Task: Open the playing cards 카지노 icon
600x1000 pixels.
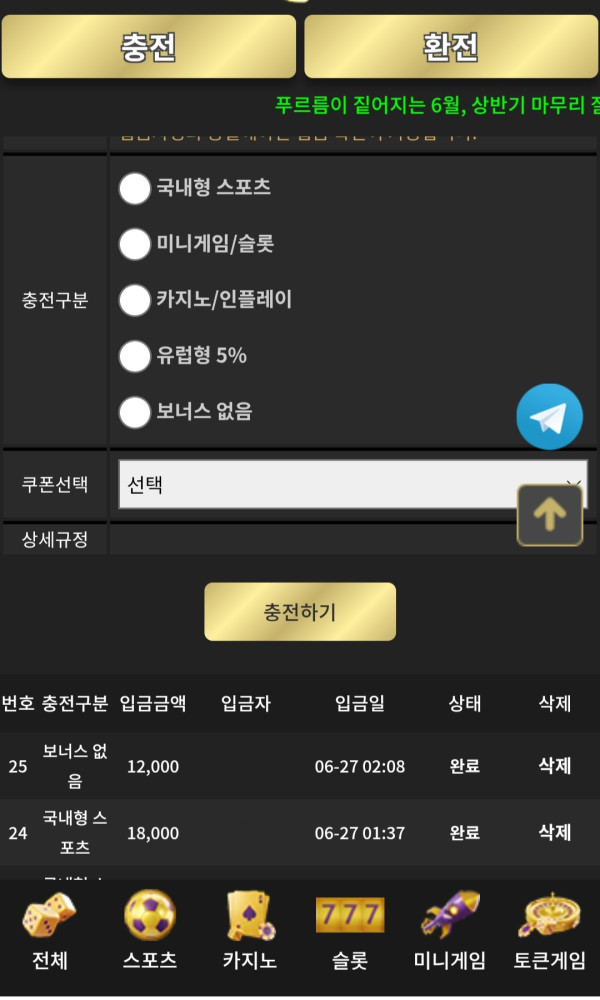Action: click(x=250, y=916)
